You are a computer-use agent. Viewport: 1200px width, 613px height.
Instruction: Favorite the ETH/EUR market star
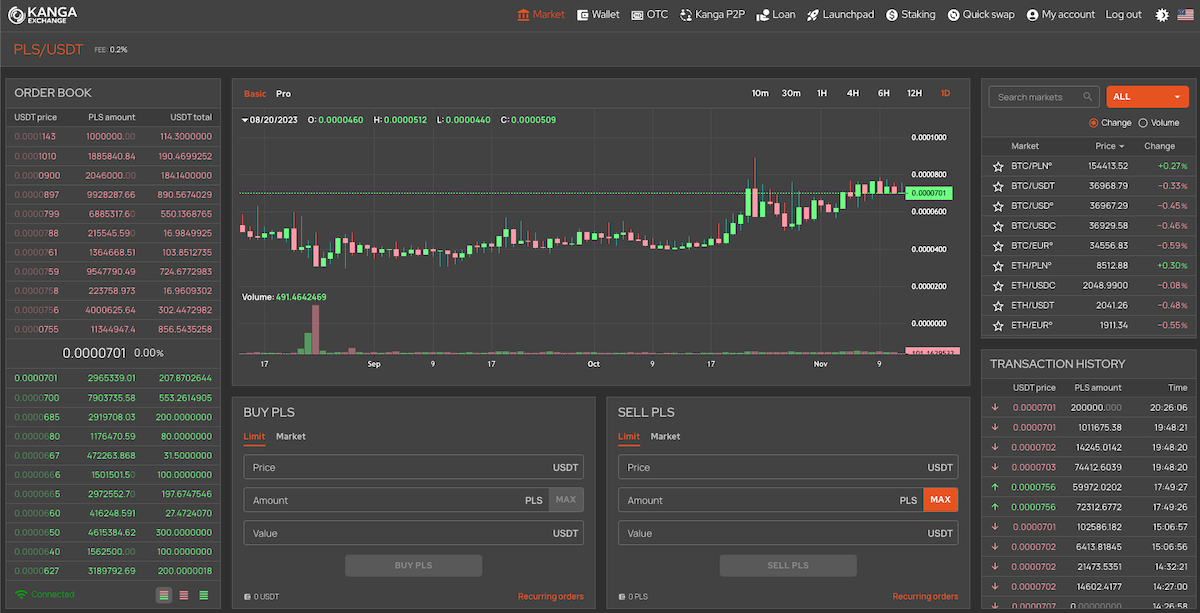(997, 326)
